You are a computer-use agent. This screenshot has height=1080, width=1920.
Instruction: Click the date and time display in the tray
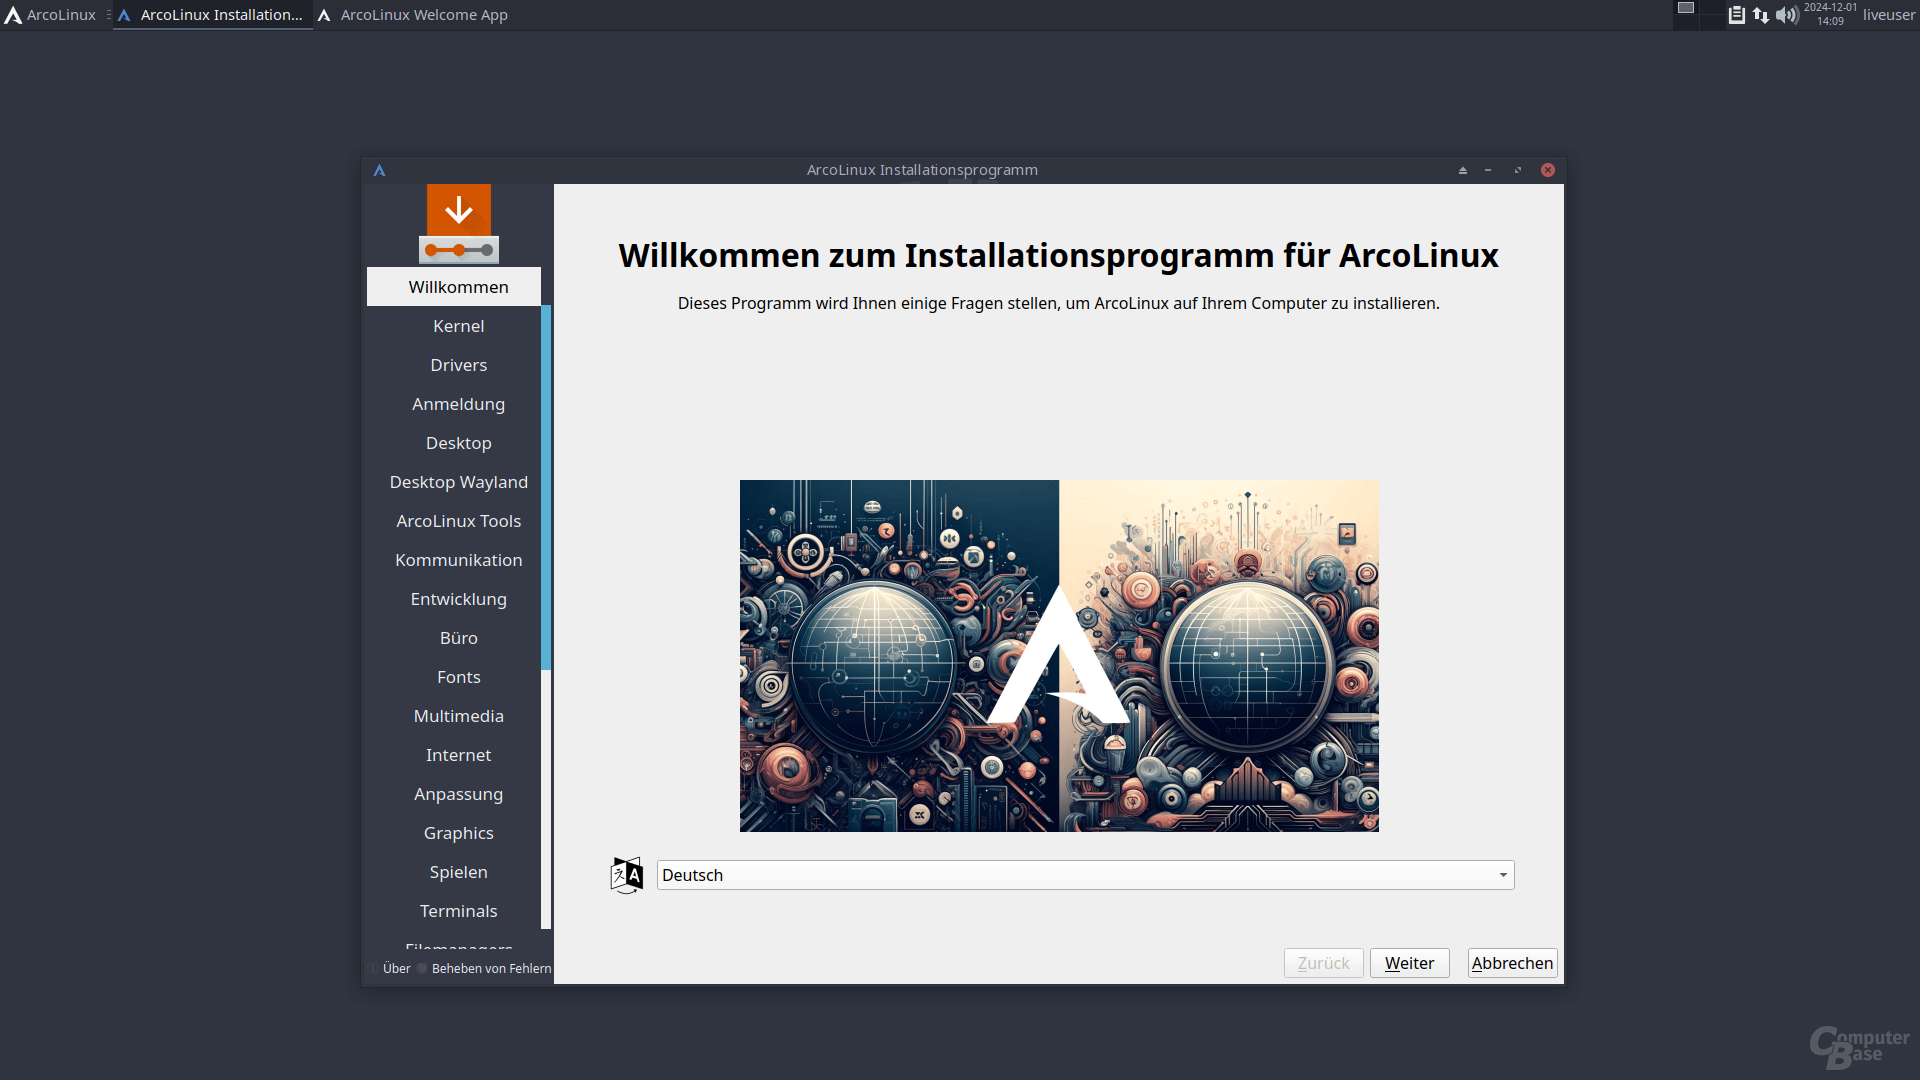(1830, 13)
